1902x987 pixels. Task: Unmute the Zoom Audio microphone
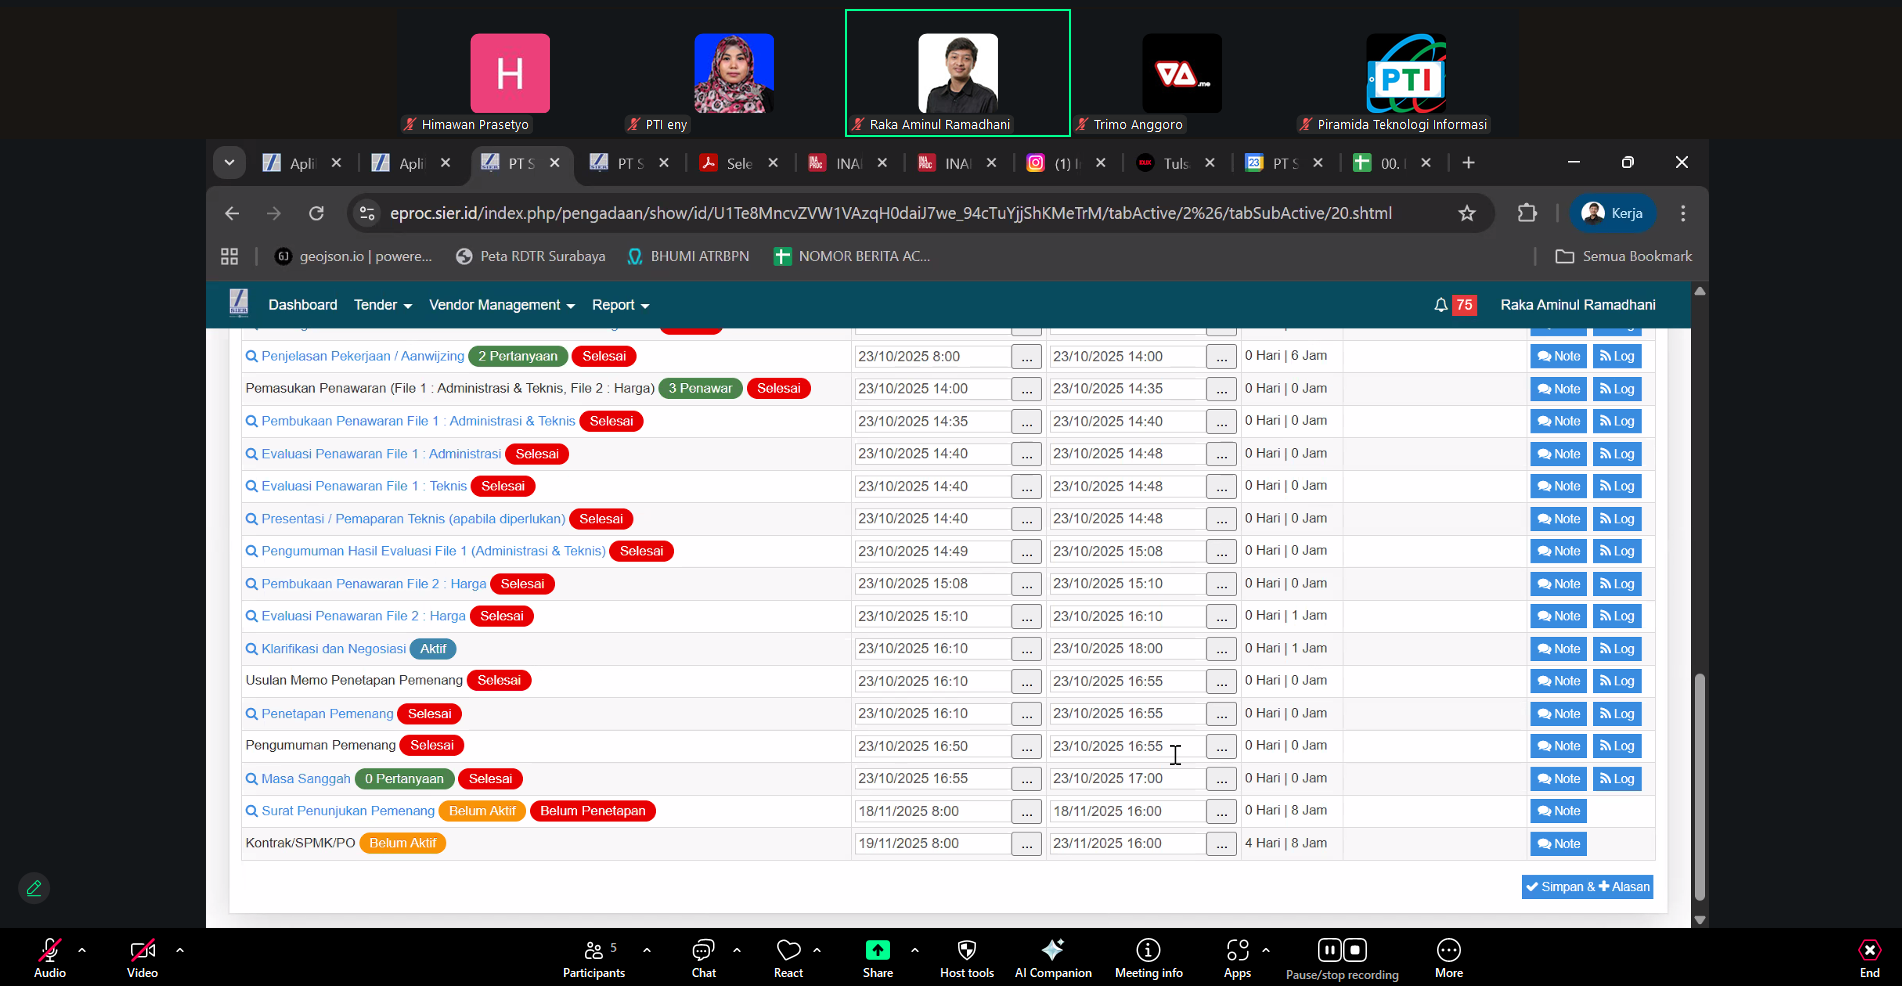pyautogui.click(x=49, y=957)
